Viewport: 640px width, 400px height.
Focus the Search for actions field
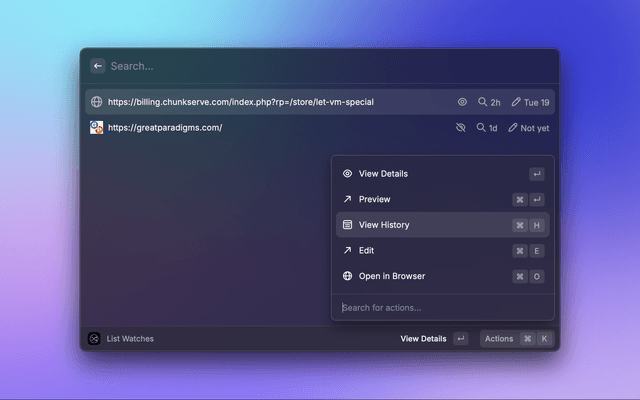[x=440, y=307]
